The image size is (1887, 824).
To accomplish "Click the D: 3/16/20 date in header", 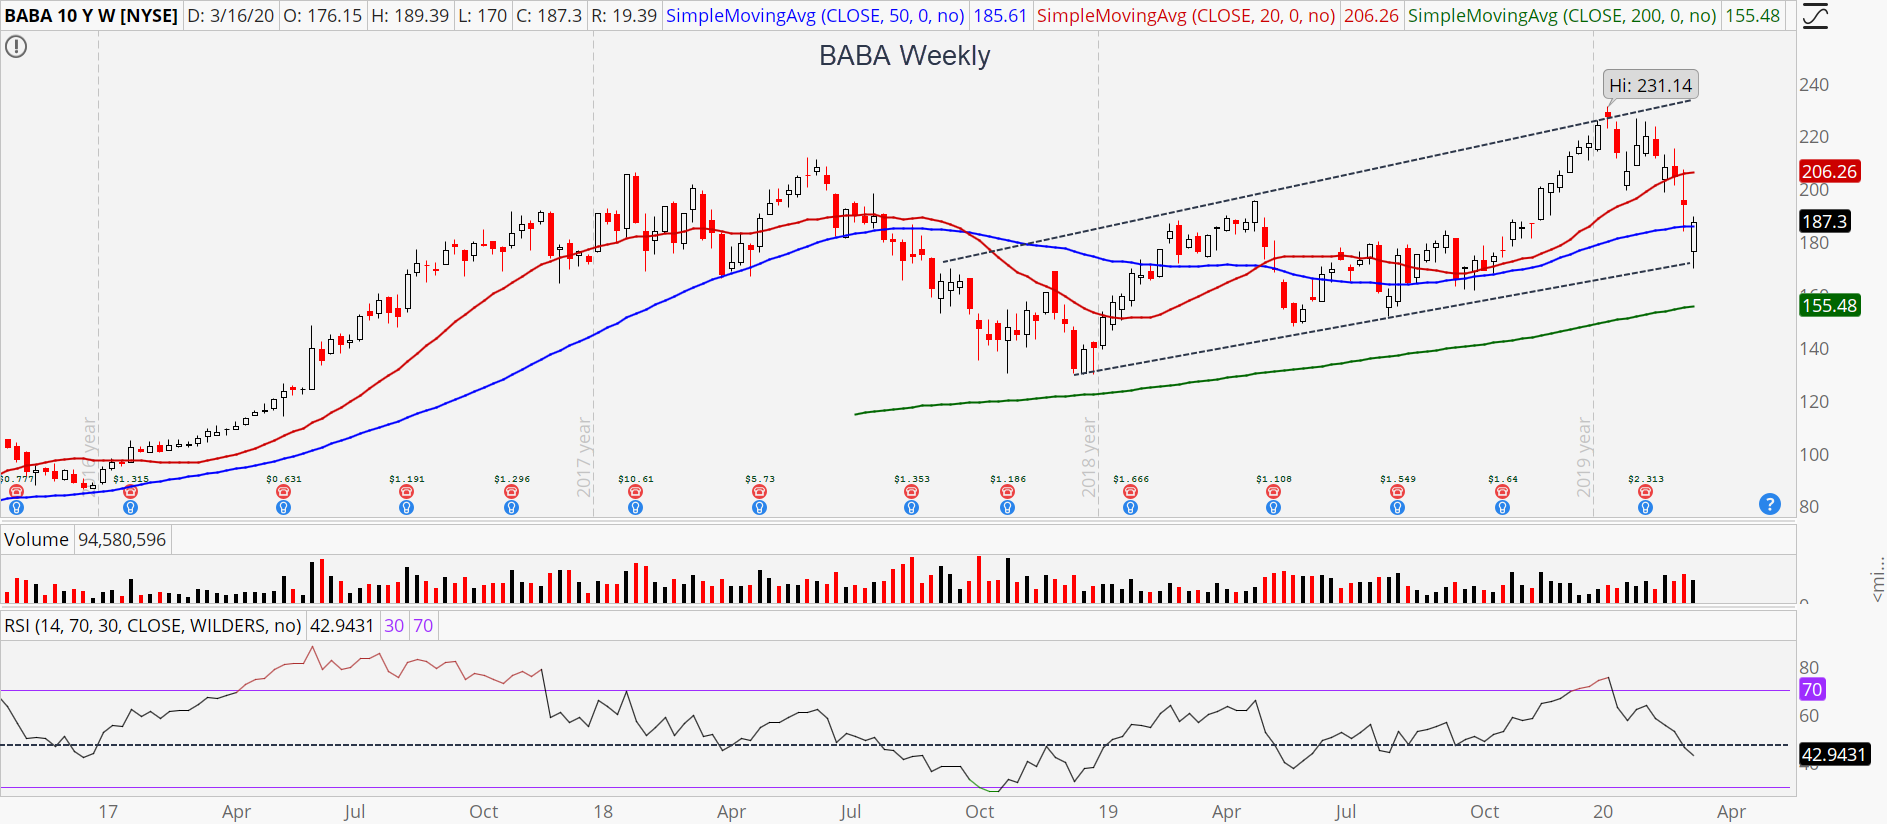I will coord(230,16).
